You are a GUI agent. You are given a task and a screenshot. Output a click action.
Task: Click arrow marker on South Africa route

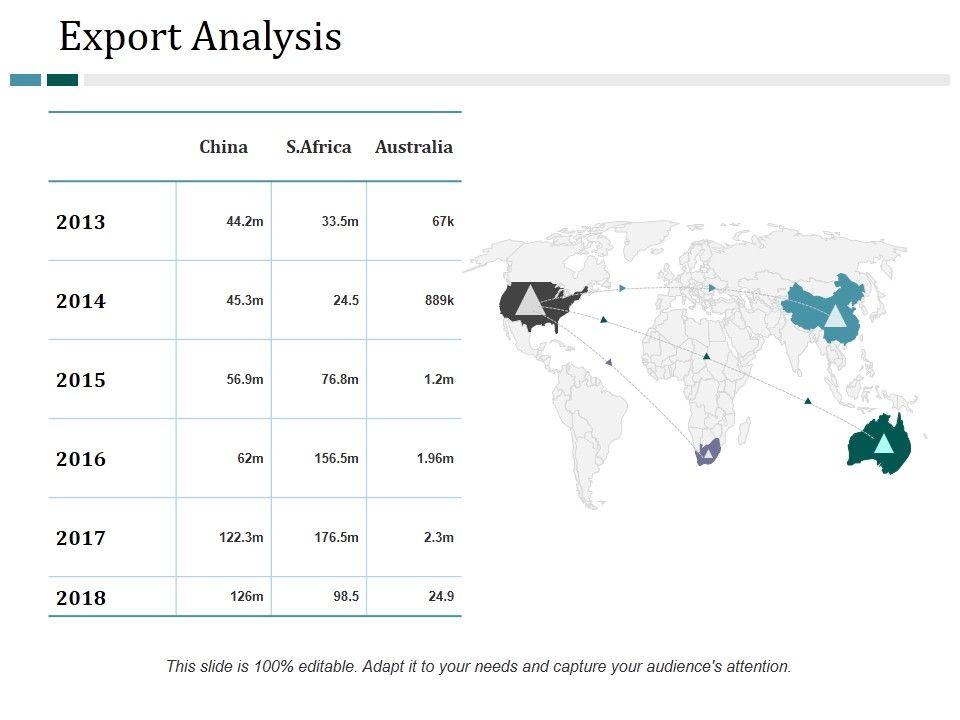608,361
